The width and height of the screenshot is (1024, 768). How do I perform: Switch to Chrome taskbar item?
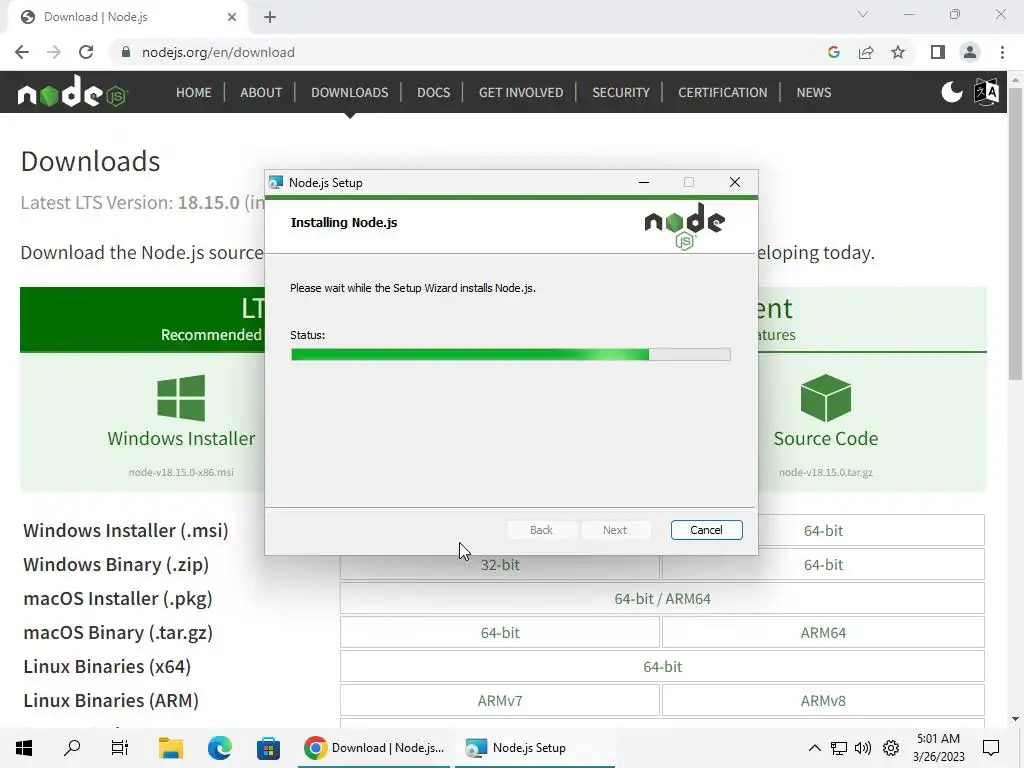(x=374, y=748)
